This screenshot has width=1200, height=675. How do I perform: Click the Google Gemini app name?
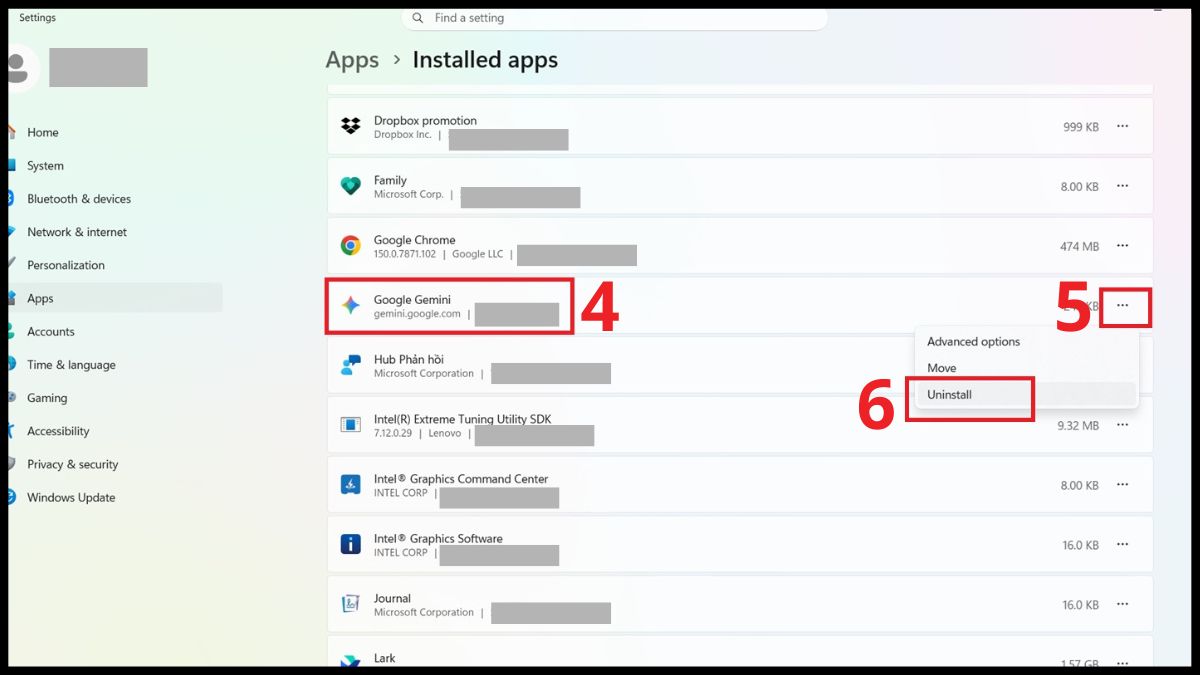(412, 300)
